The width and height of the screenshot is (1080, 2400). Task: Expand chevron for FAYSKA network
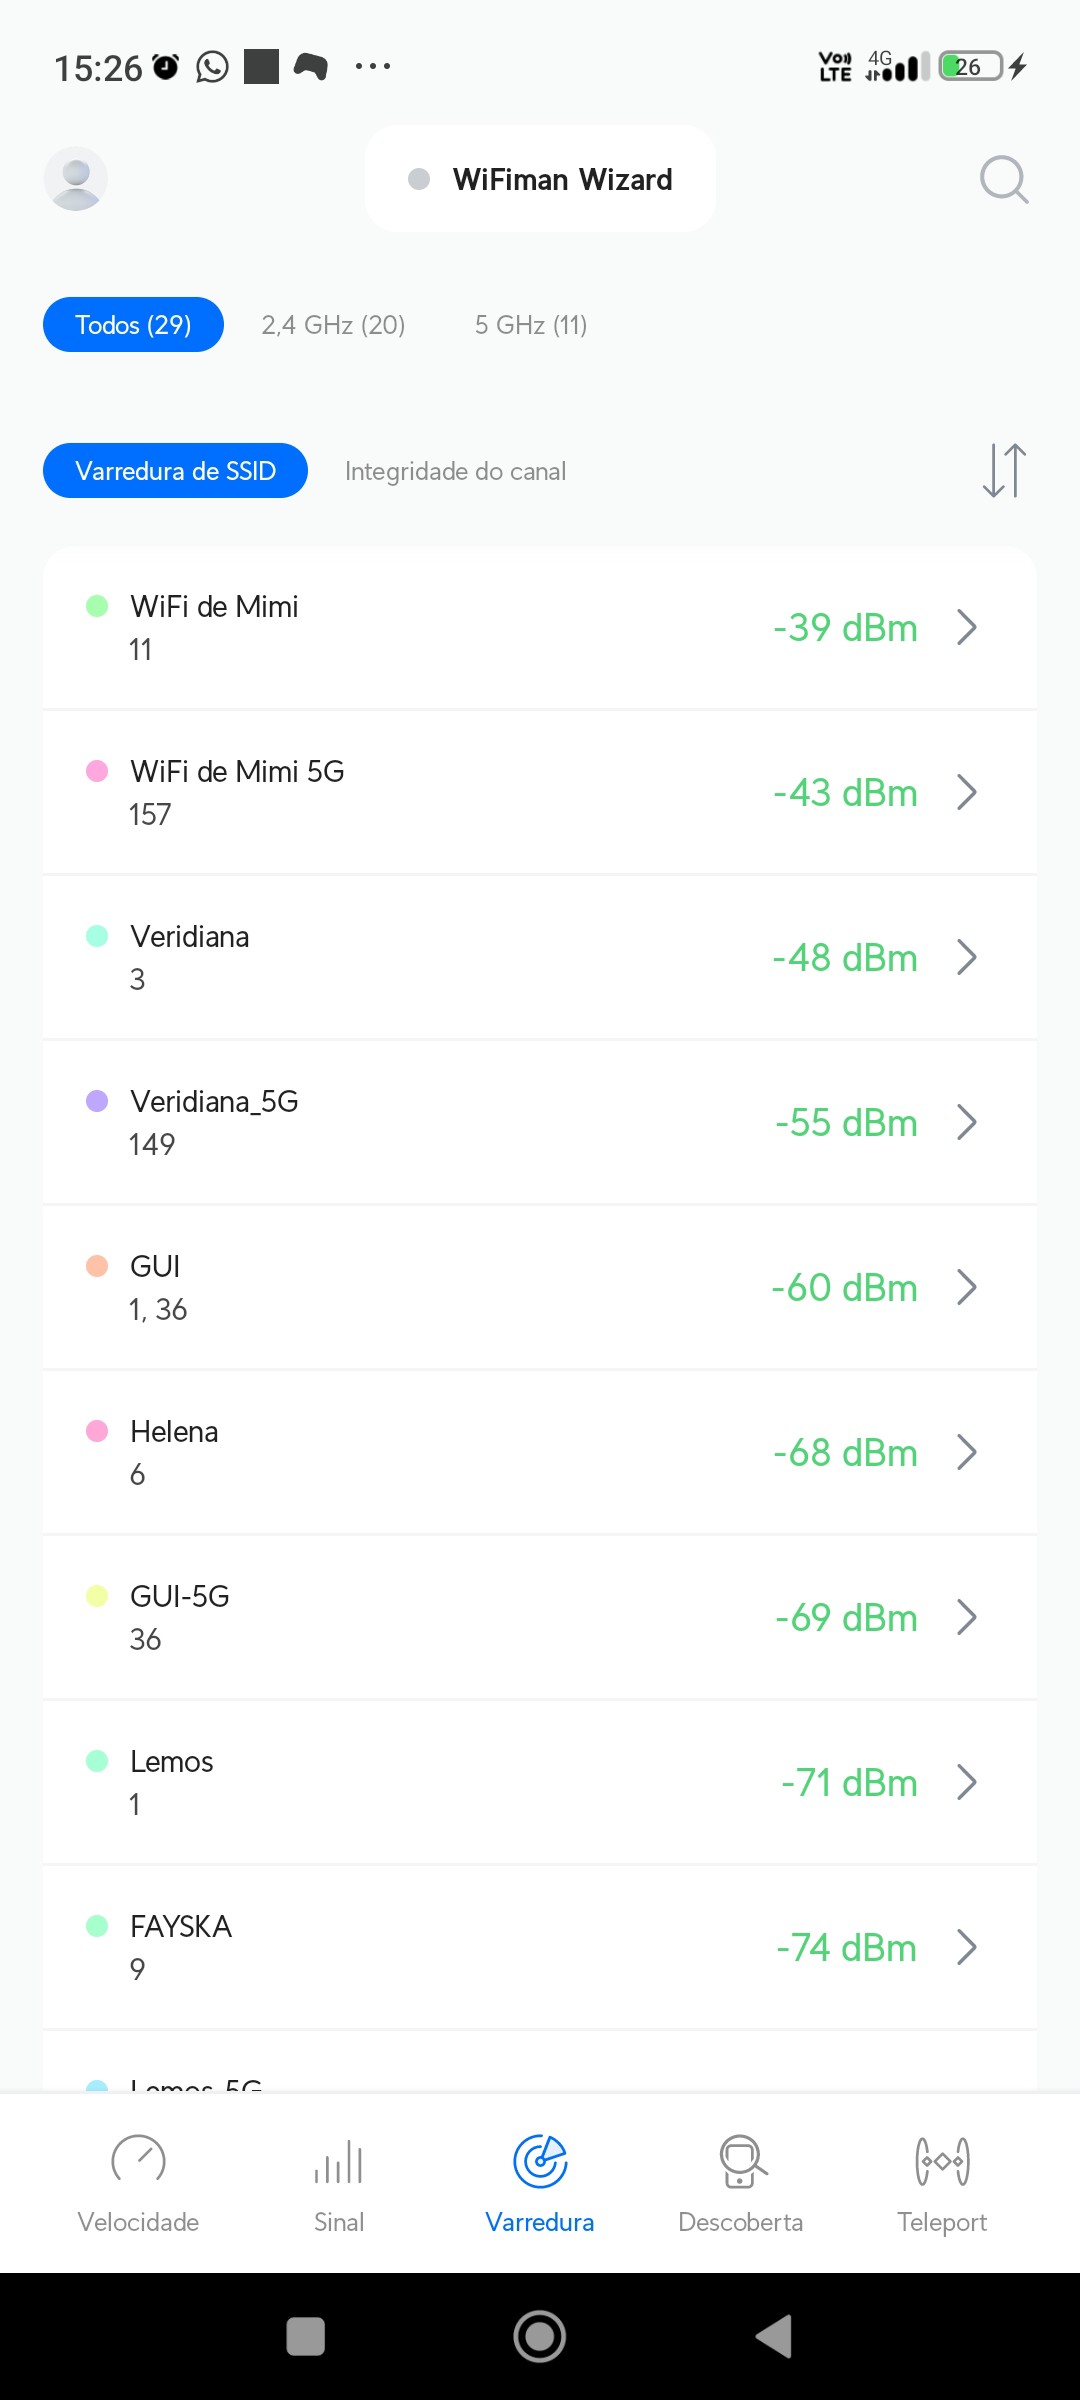pyautogui.click(x=966, y=1948)
